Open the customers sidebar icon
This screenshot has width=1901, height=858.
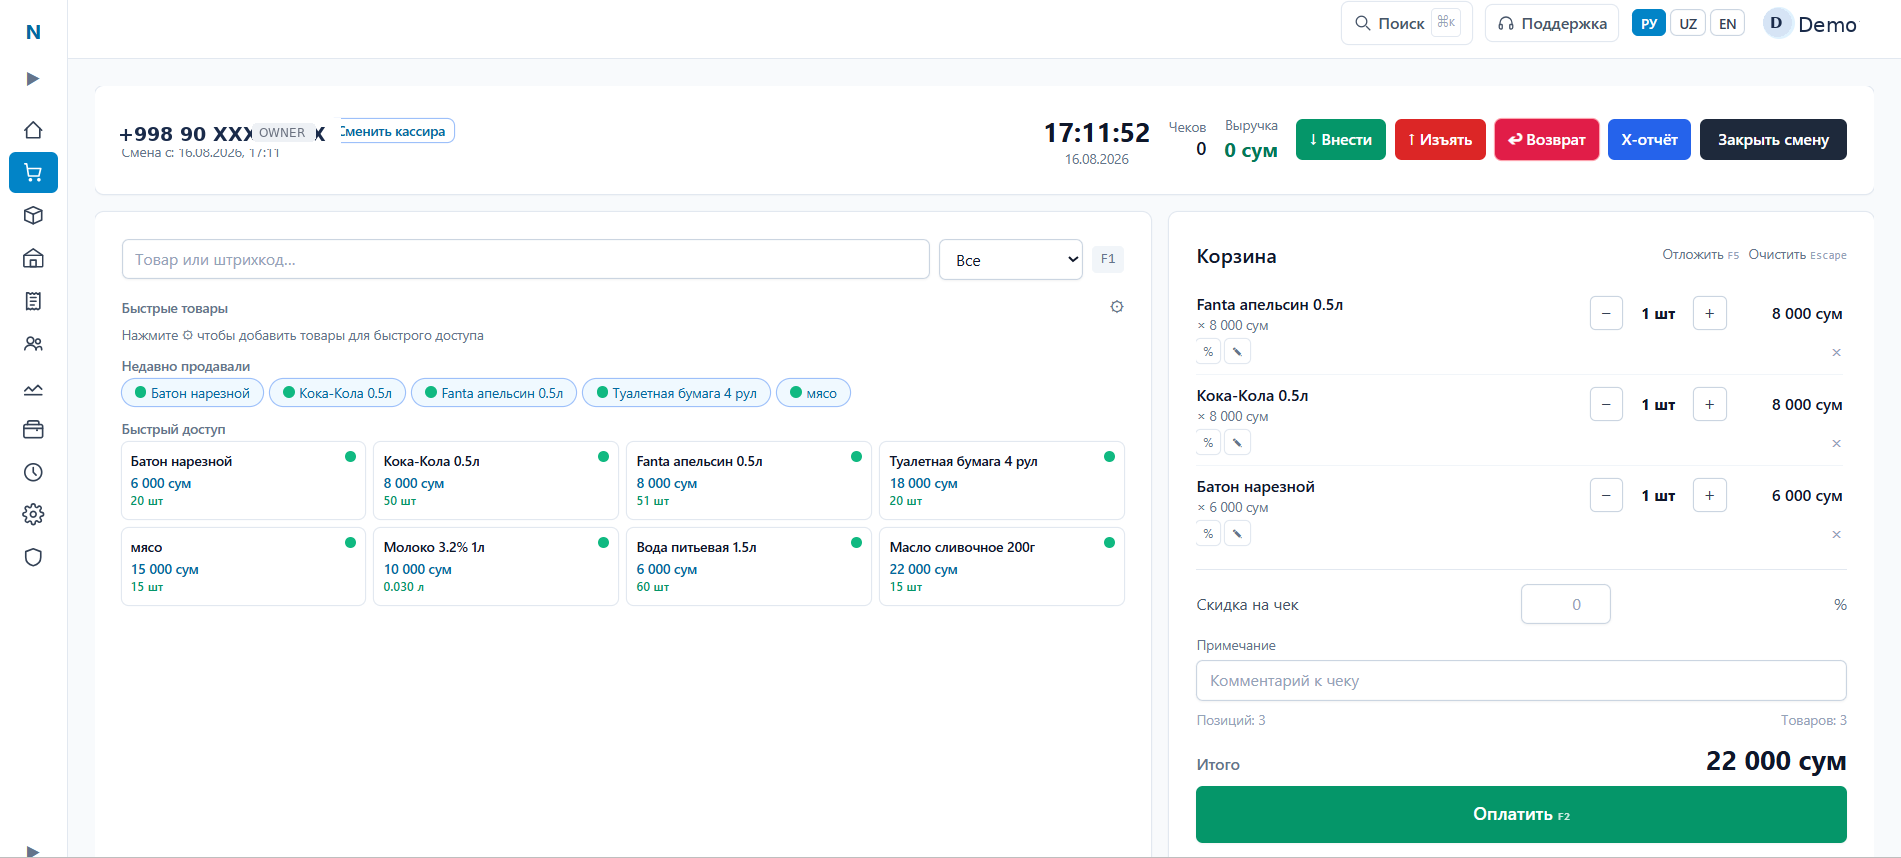[x=33, y=344]
